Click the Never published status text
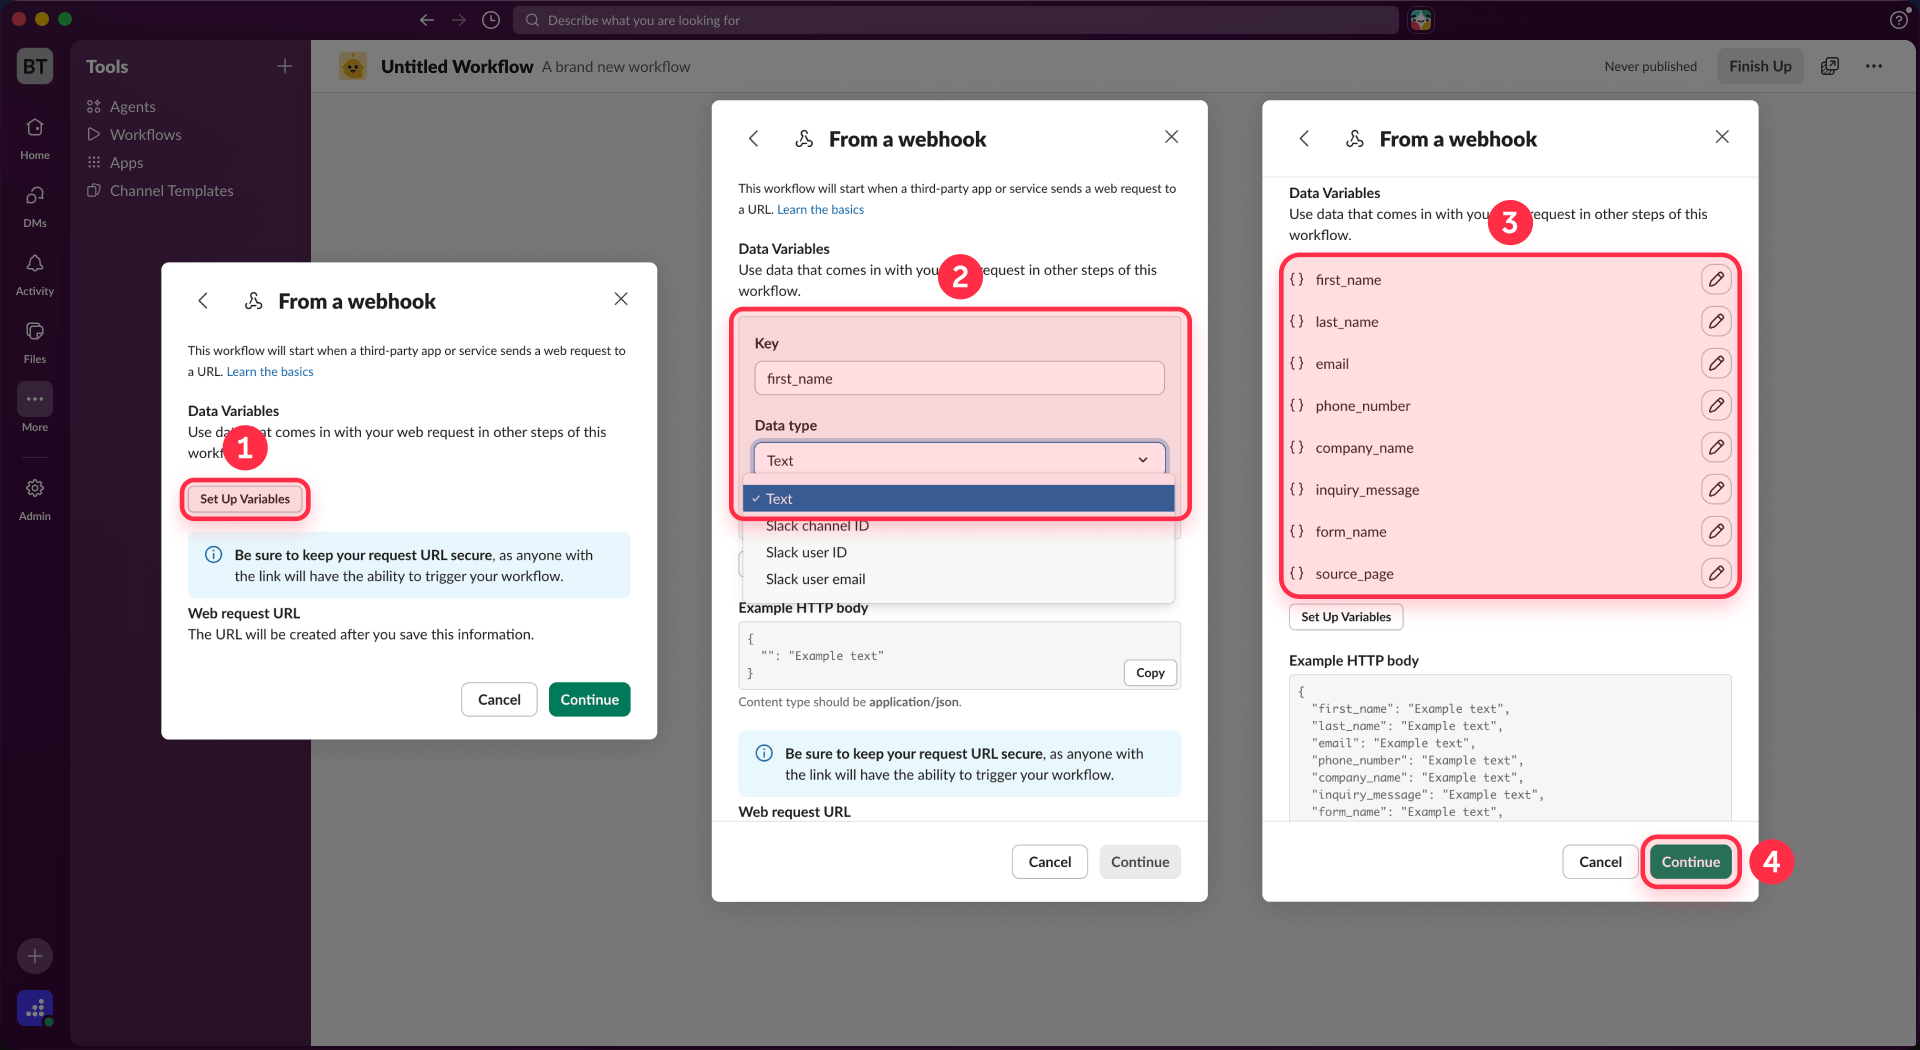This screenshot has height=1050, width=1920. (x=1651, y=67)
